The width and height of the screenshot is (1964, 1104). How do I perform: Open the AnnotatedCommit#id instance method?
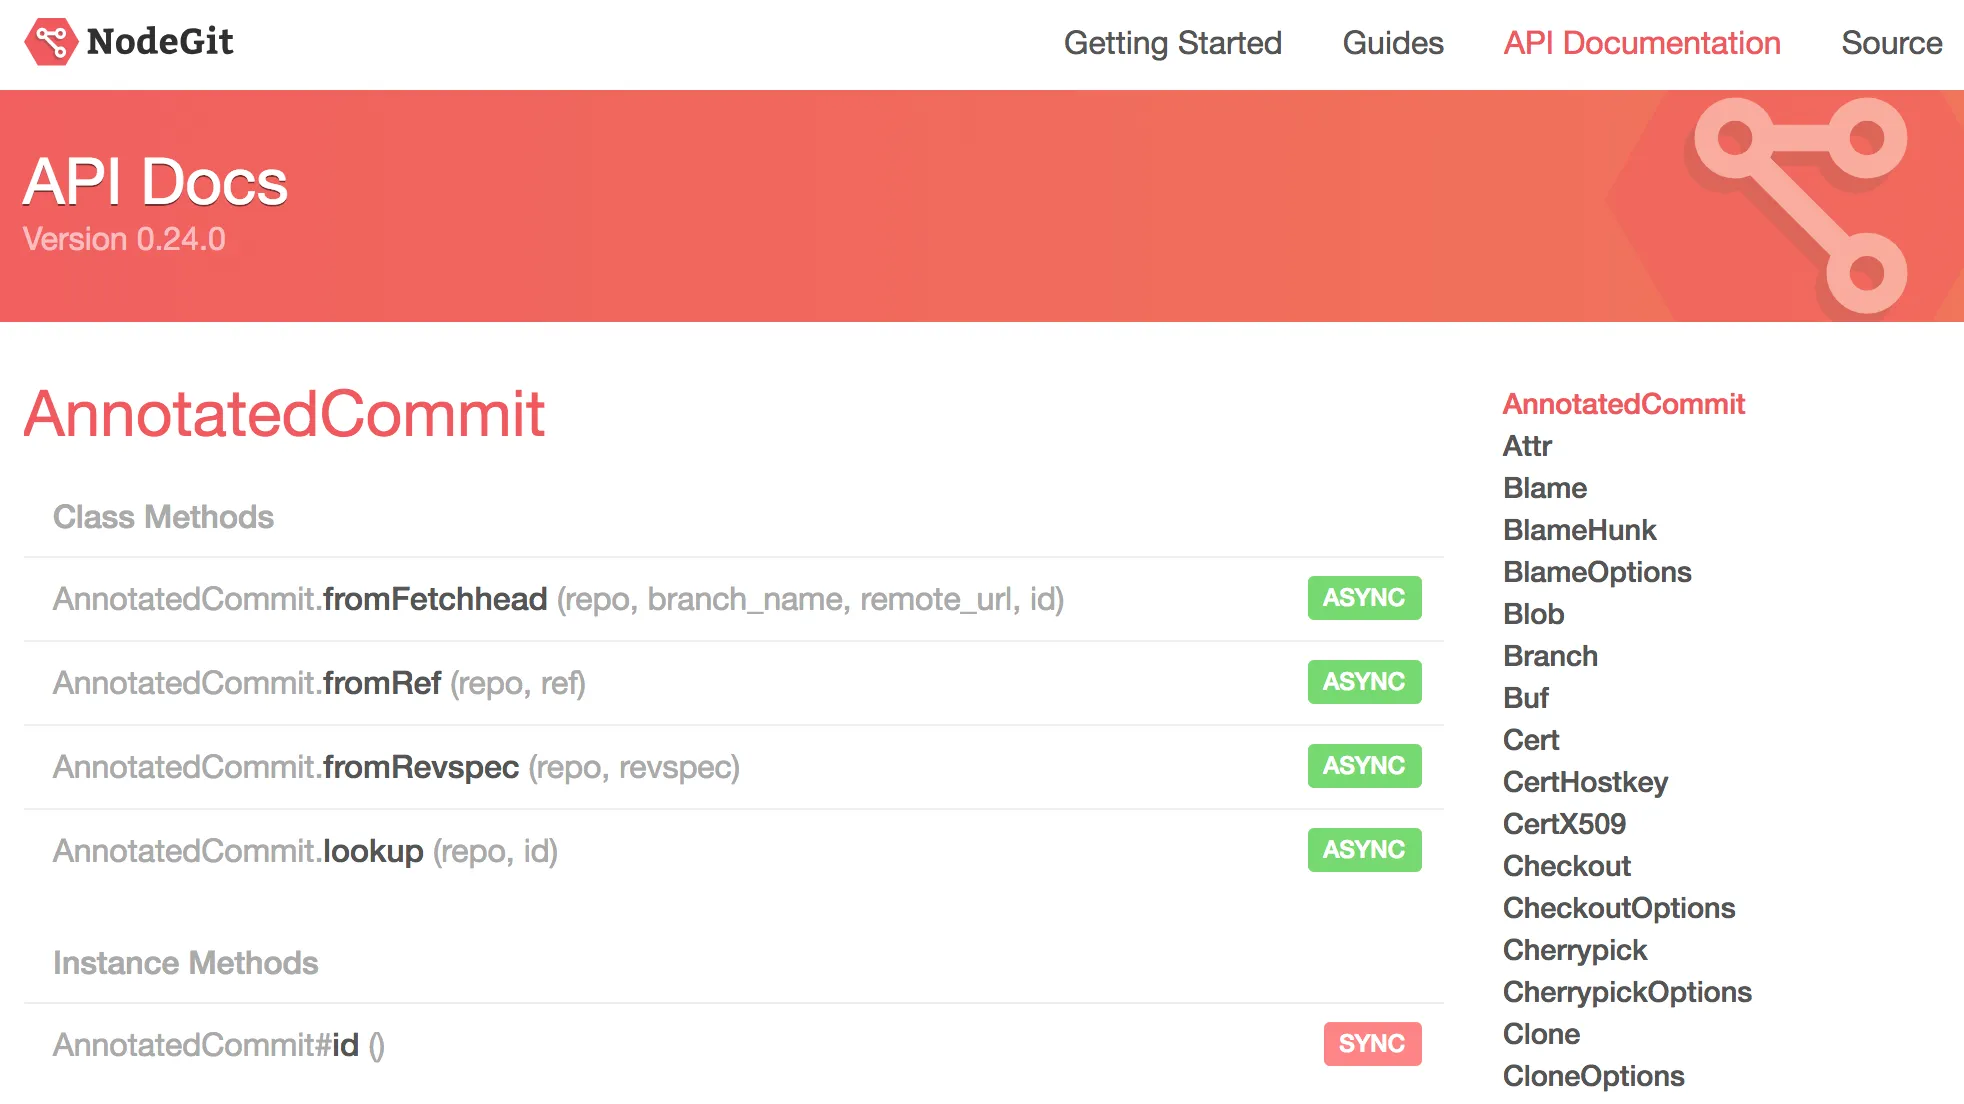[219, 1045]
